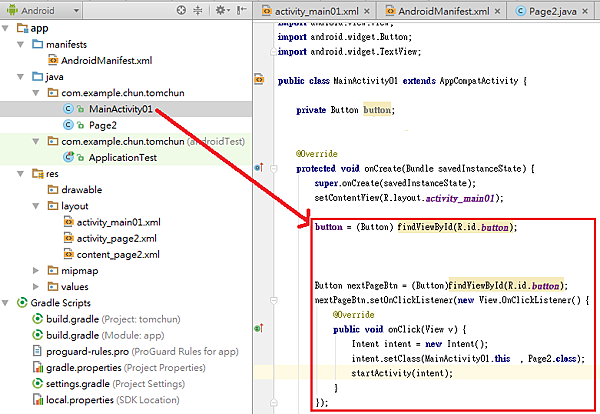600x414 pixels.
Task: Collapse the Gradle Scripts node
Action: pyautogui.click(x=7, y=302)
